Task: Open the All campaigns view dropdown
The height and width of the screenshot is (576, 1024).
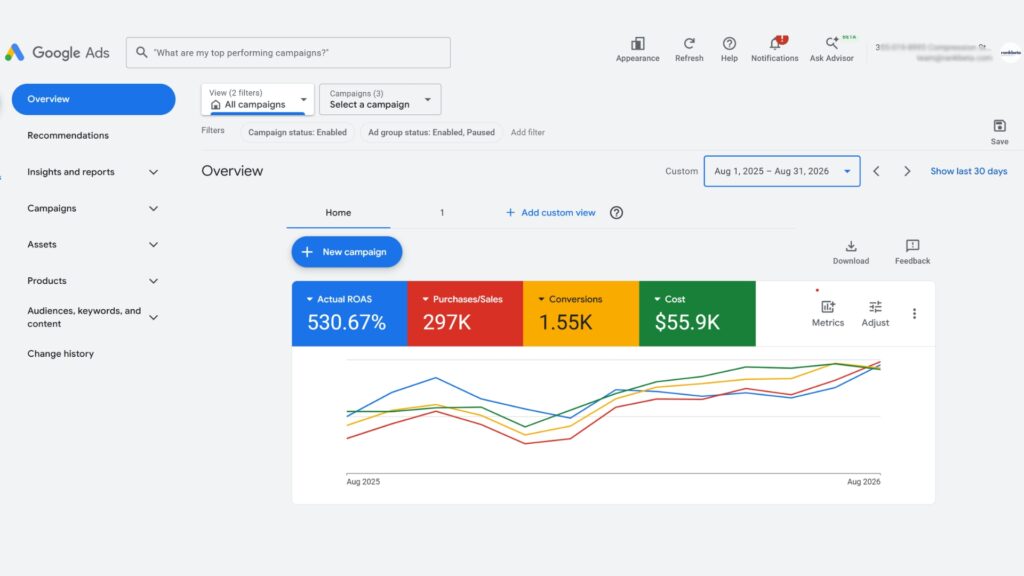Action: coord(257,99)
